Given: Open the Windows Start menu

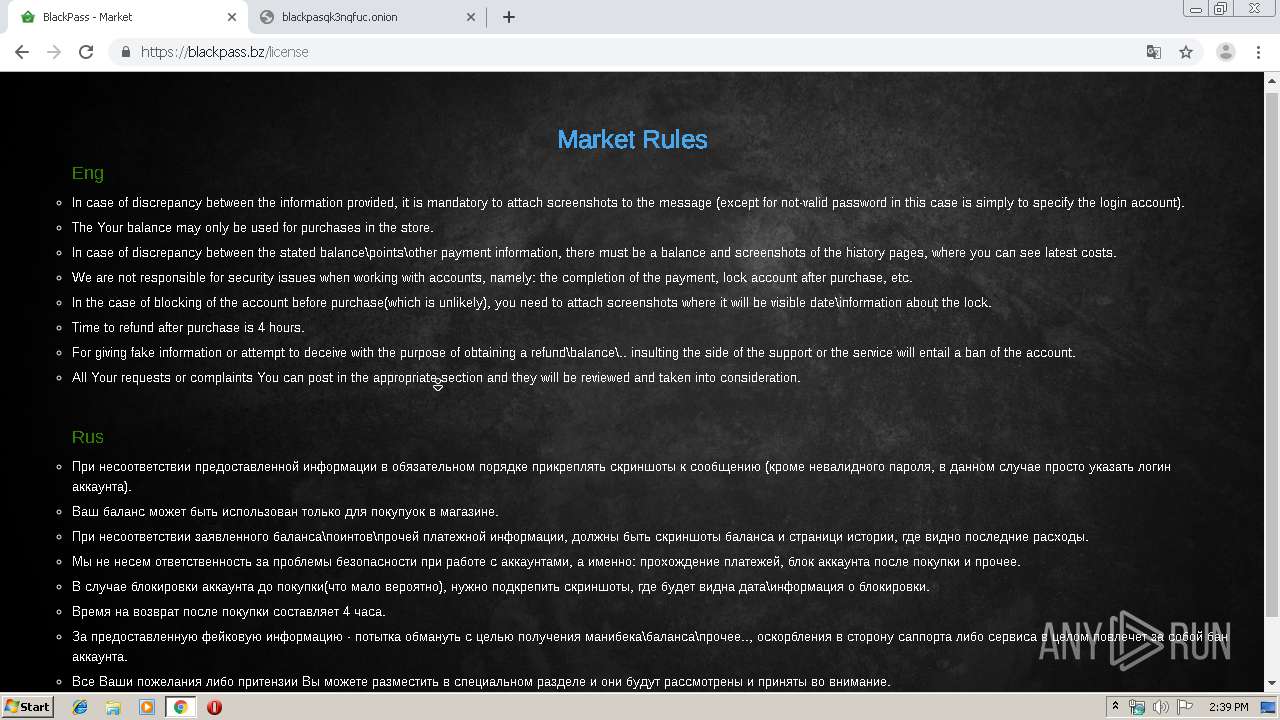Looking at the screenshot, I should [27, 706].
